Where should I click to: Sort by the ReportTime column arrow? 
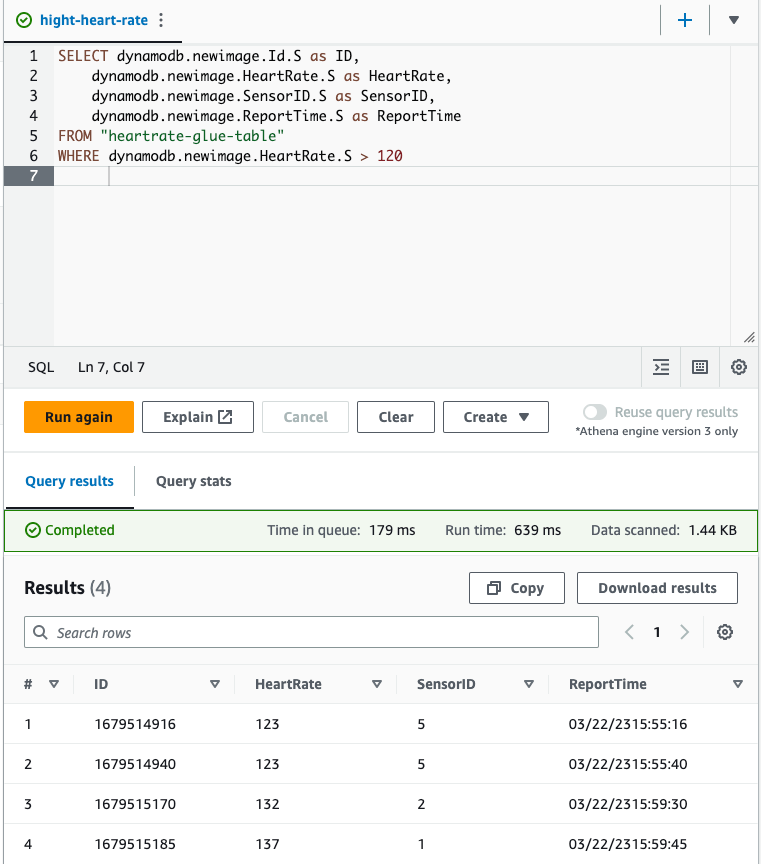pos(738,684)
